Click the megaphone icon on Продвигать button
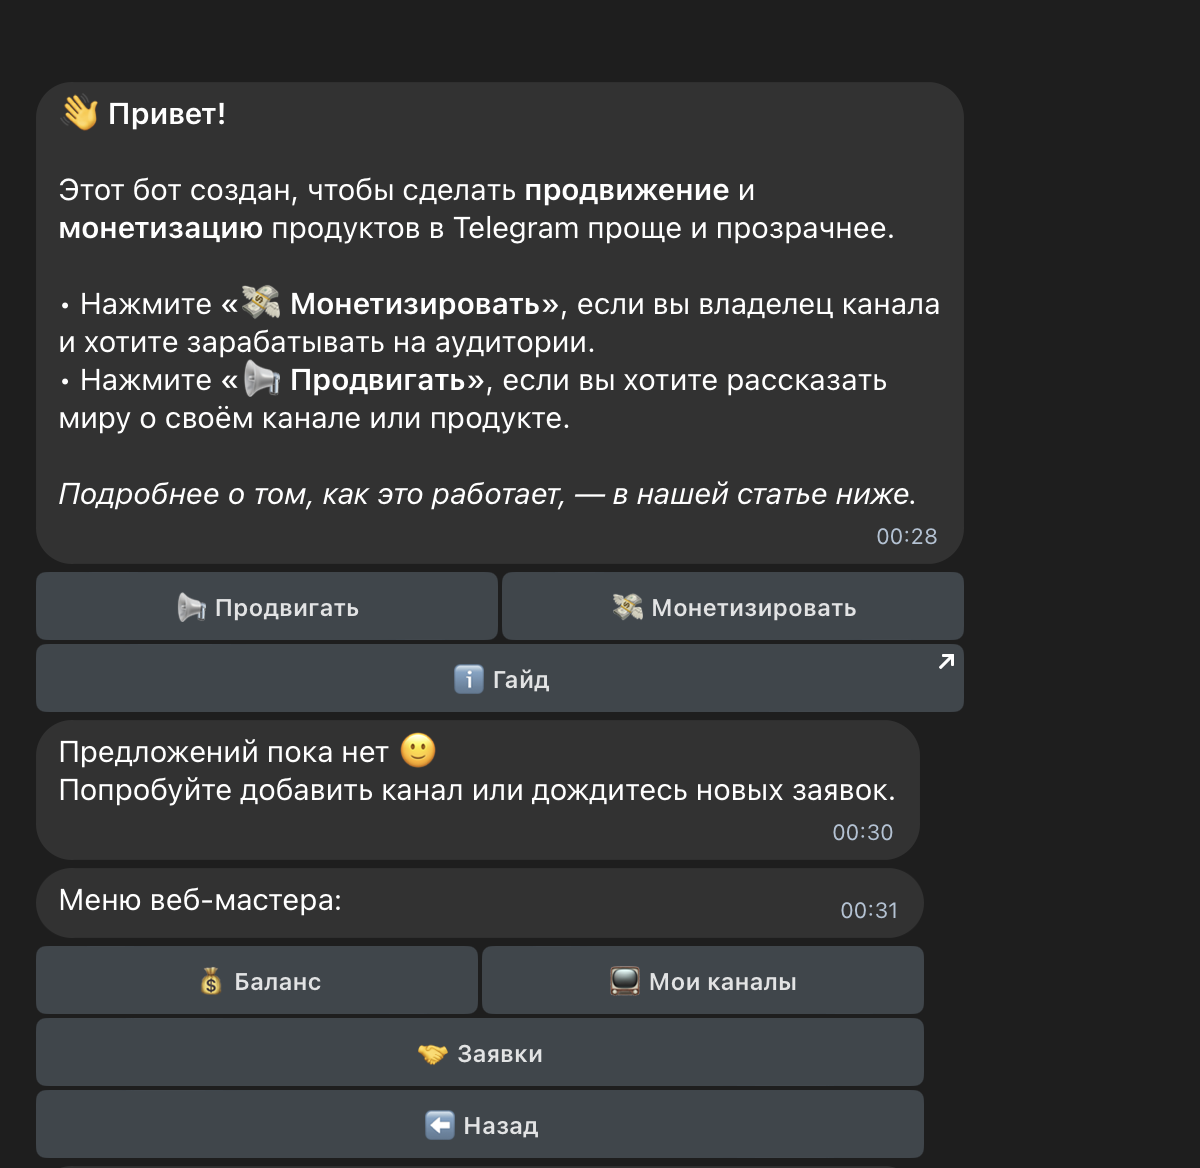This screenshot has height=1168, width=1200. point(189,606)
